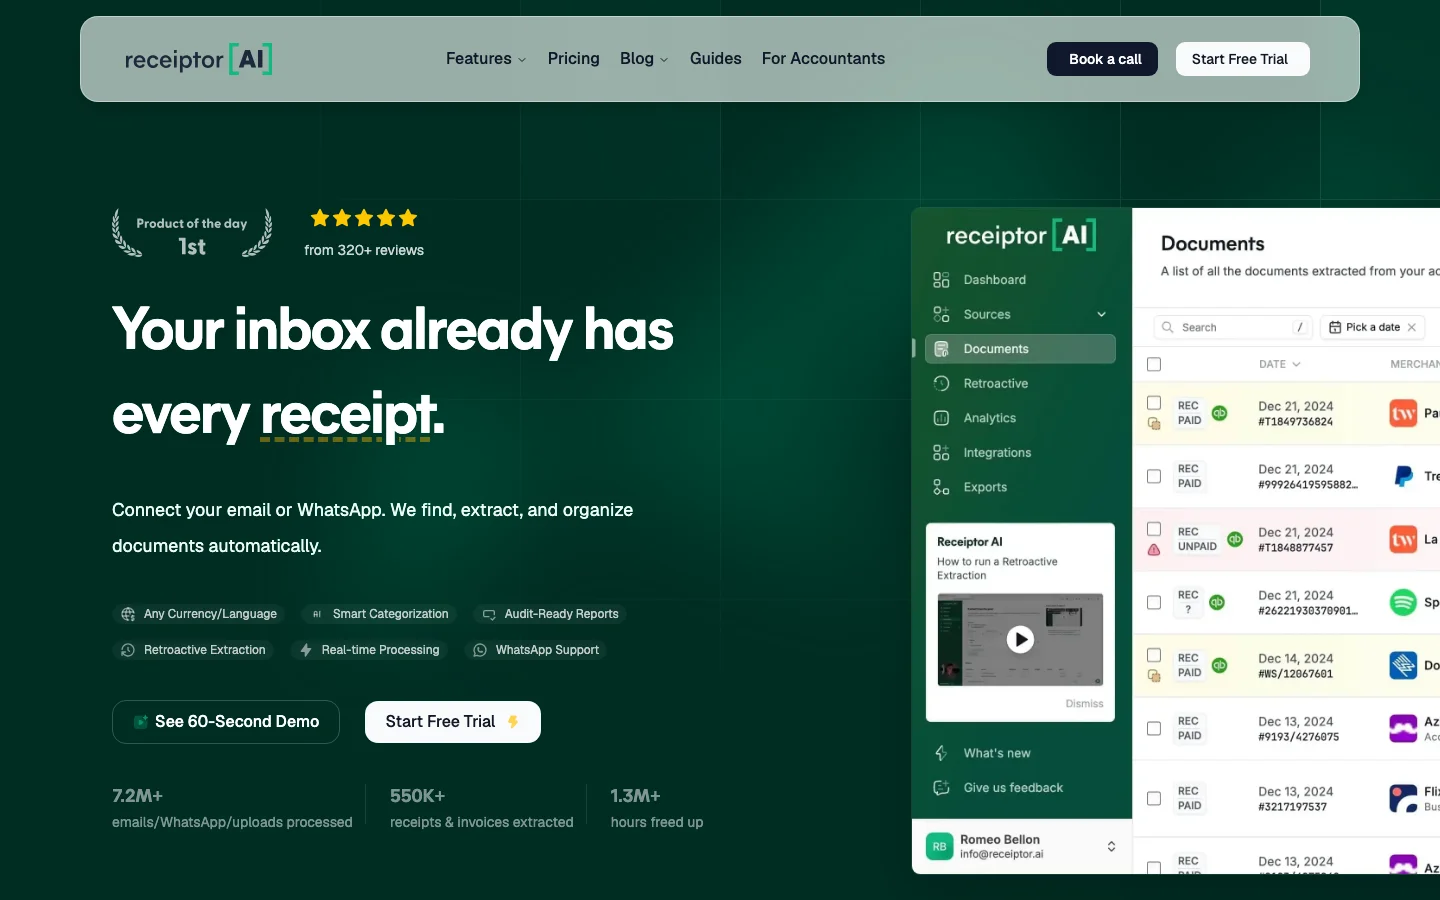This screenshot has height=900, width=1440.
Task: Click the documents Search field
Action: click(x=1233, y=327)
